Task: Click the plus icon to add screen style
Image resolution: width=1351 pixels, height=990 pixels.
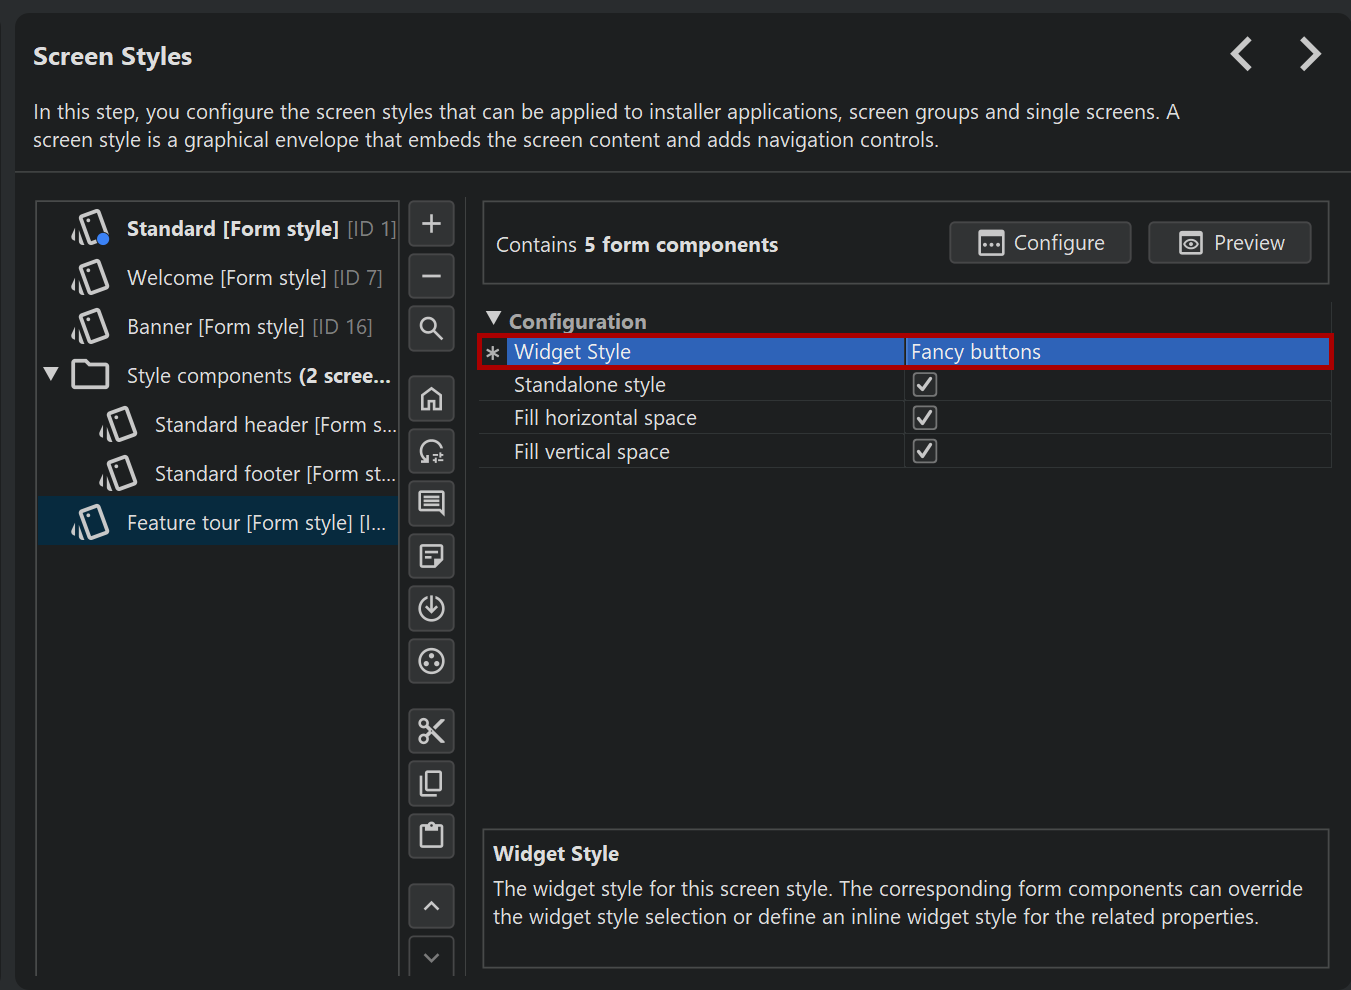Action: 431,224
